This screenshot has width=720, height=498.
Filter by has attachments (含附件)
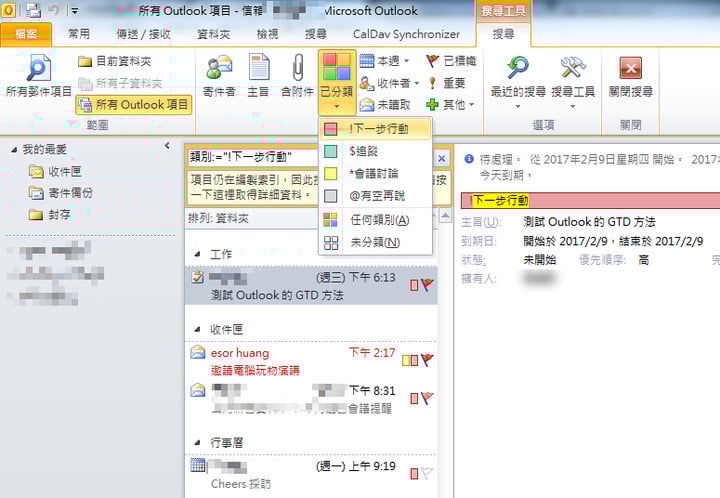(297, 76)
